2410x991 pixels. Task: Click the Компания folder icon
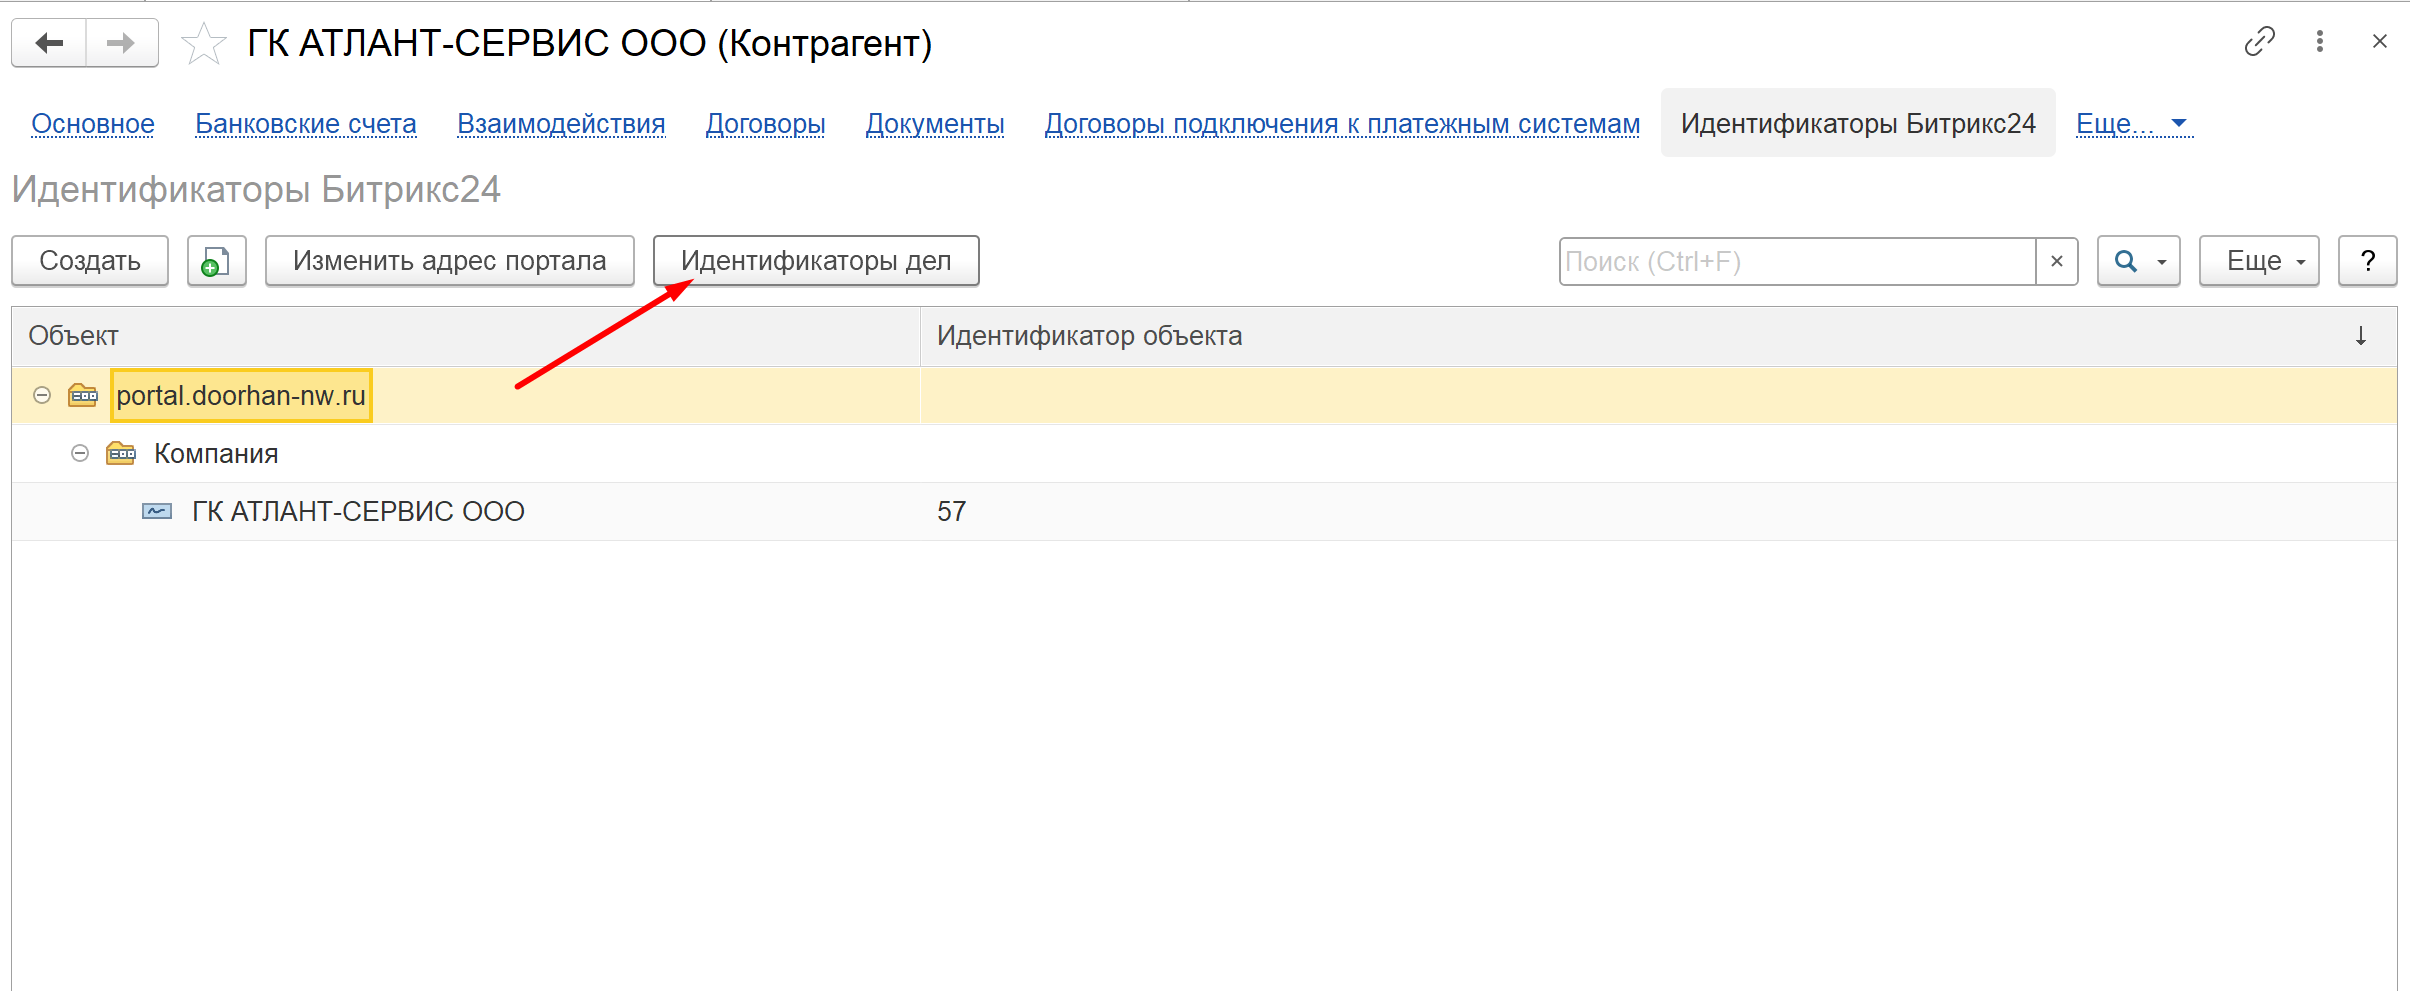[121, 454]
